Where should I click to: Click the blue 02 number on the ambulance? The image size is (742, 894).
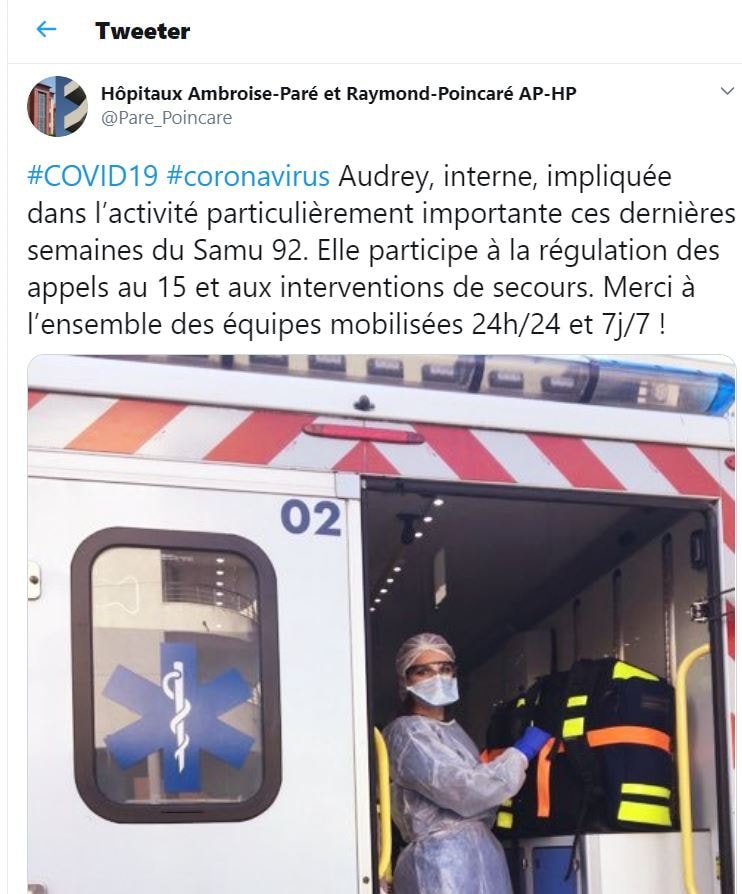(x=311, y=517)
